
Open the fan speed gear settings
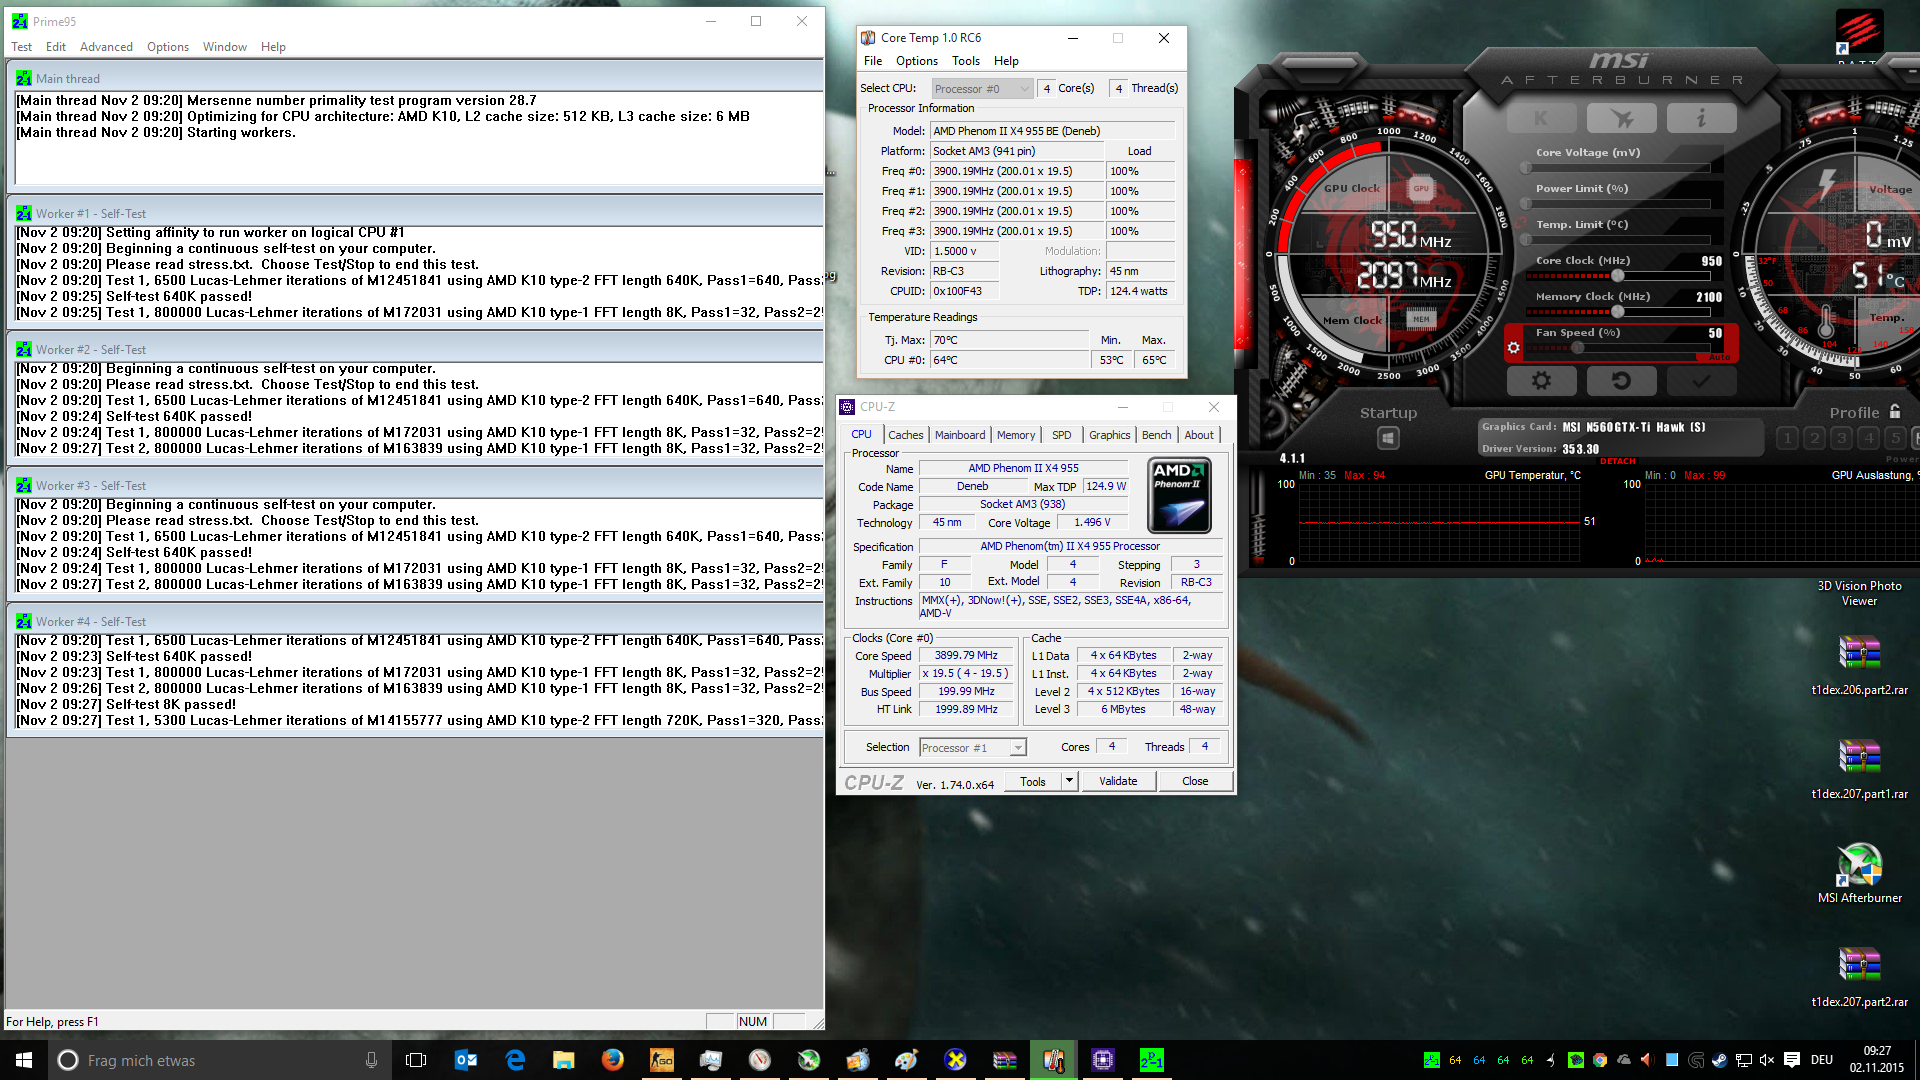pos(1513,348)
